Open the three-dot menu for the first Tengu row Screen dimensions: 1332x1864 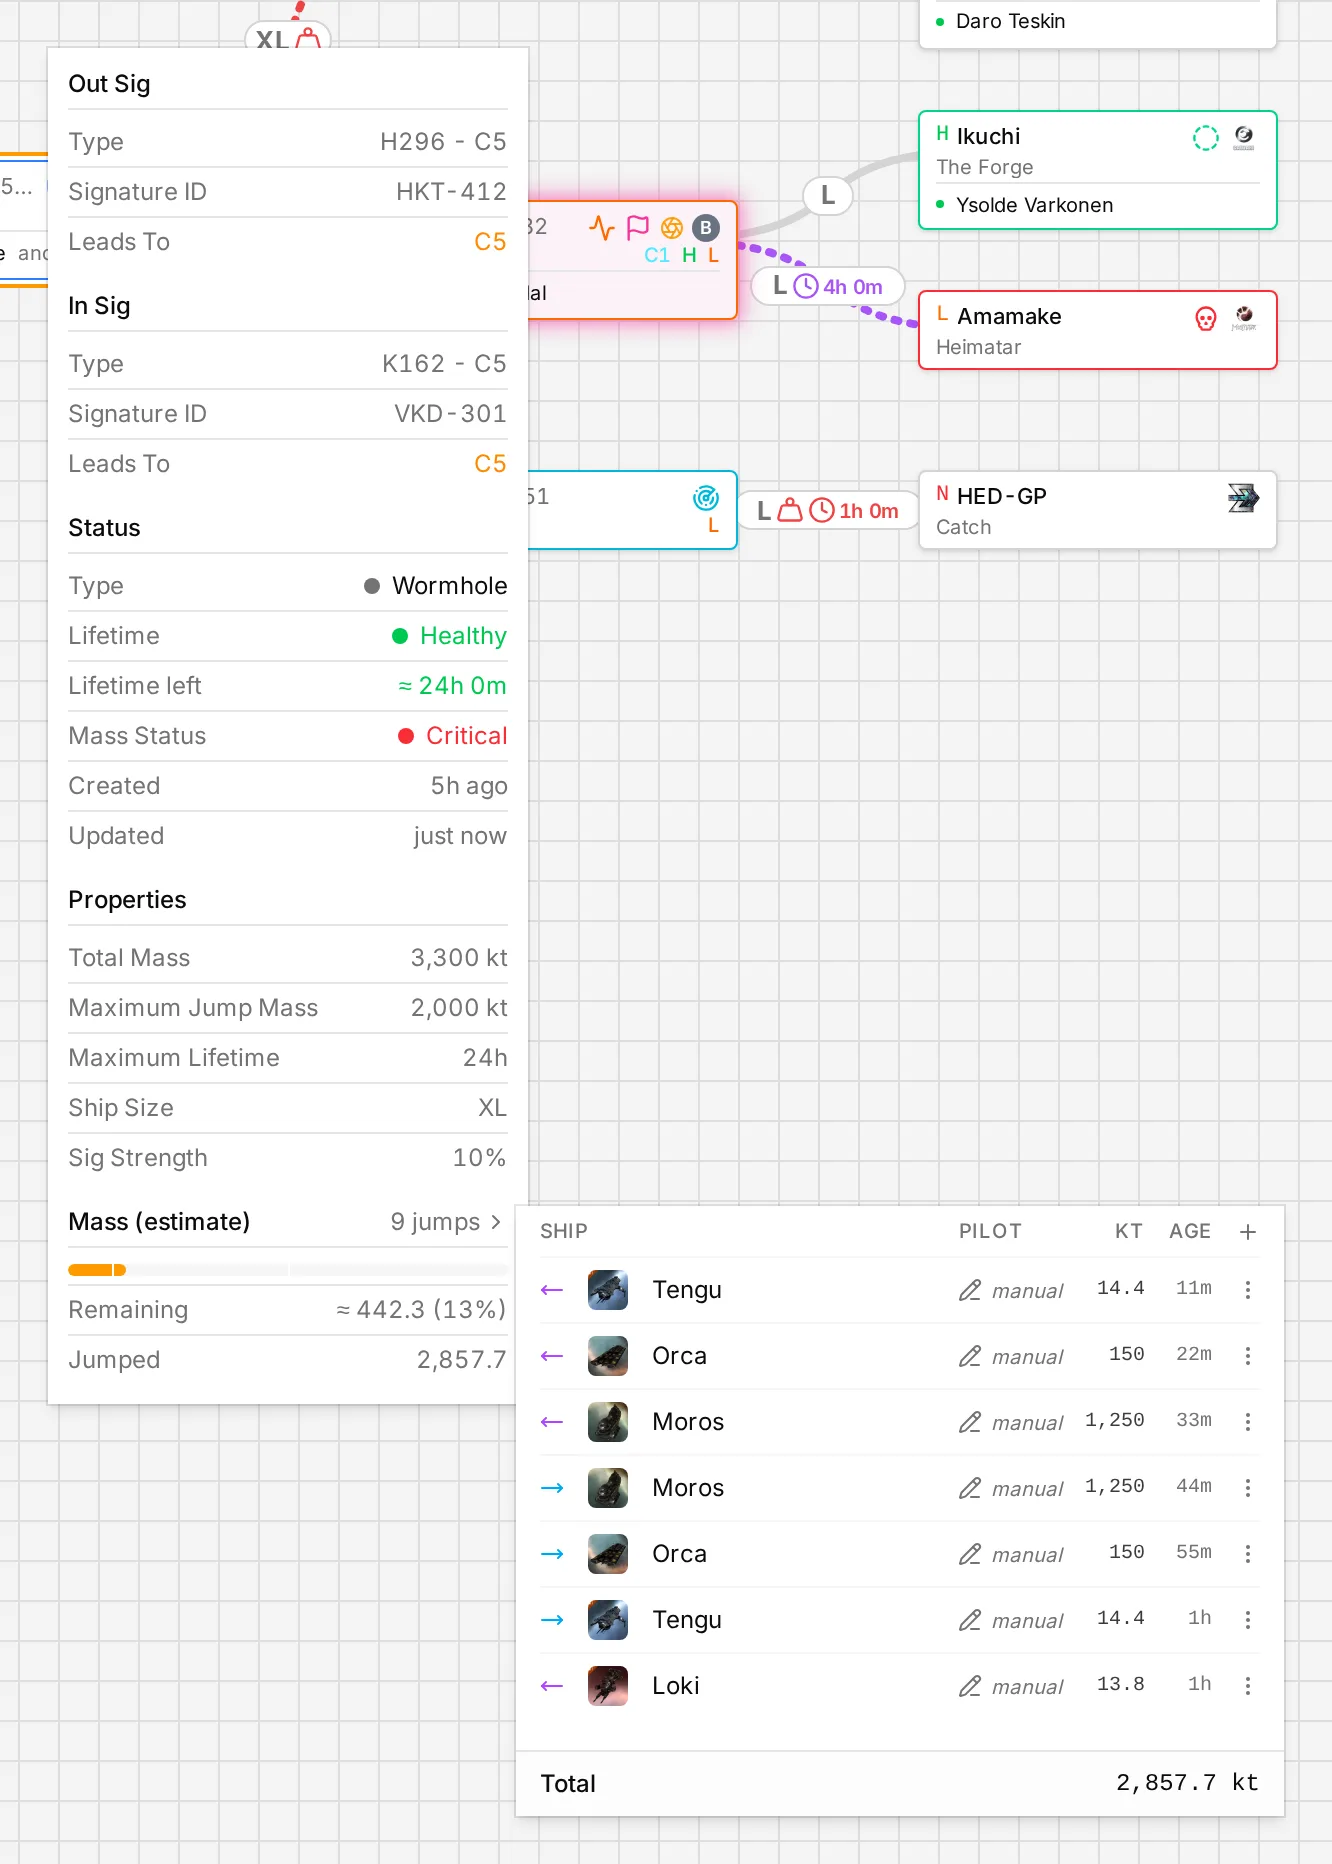[x=1248, y=1290]
